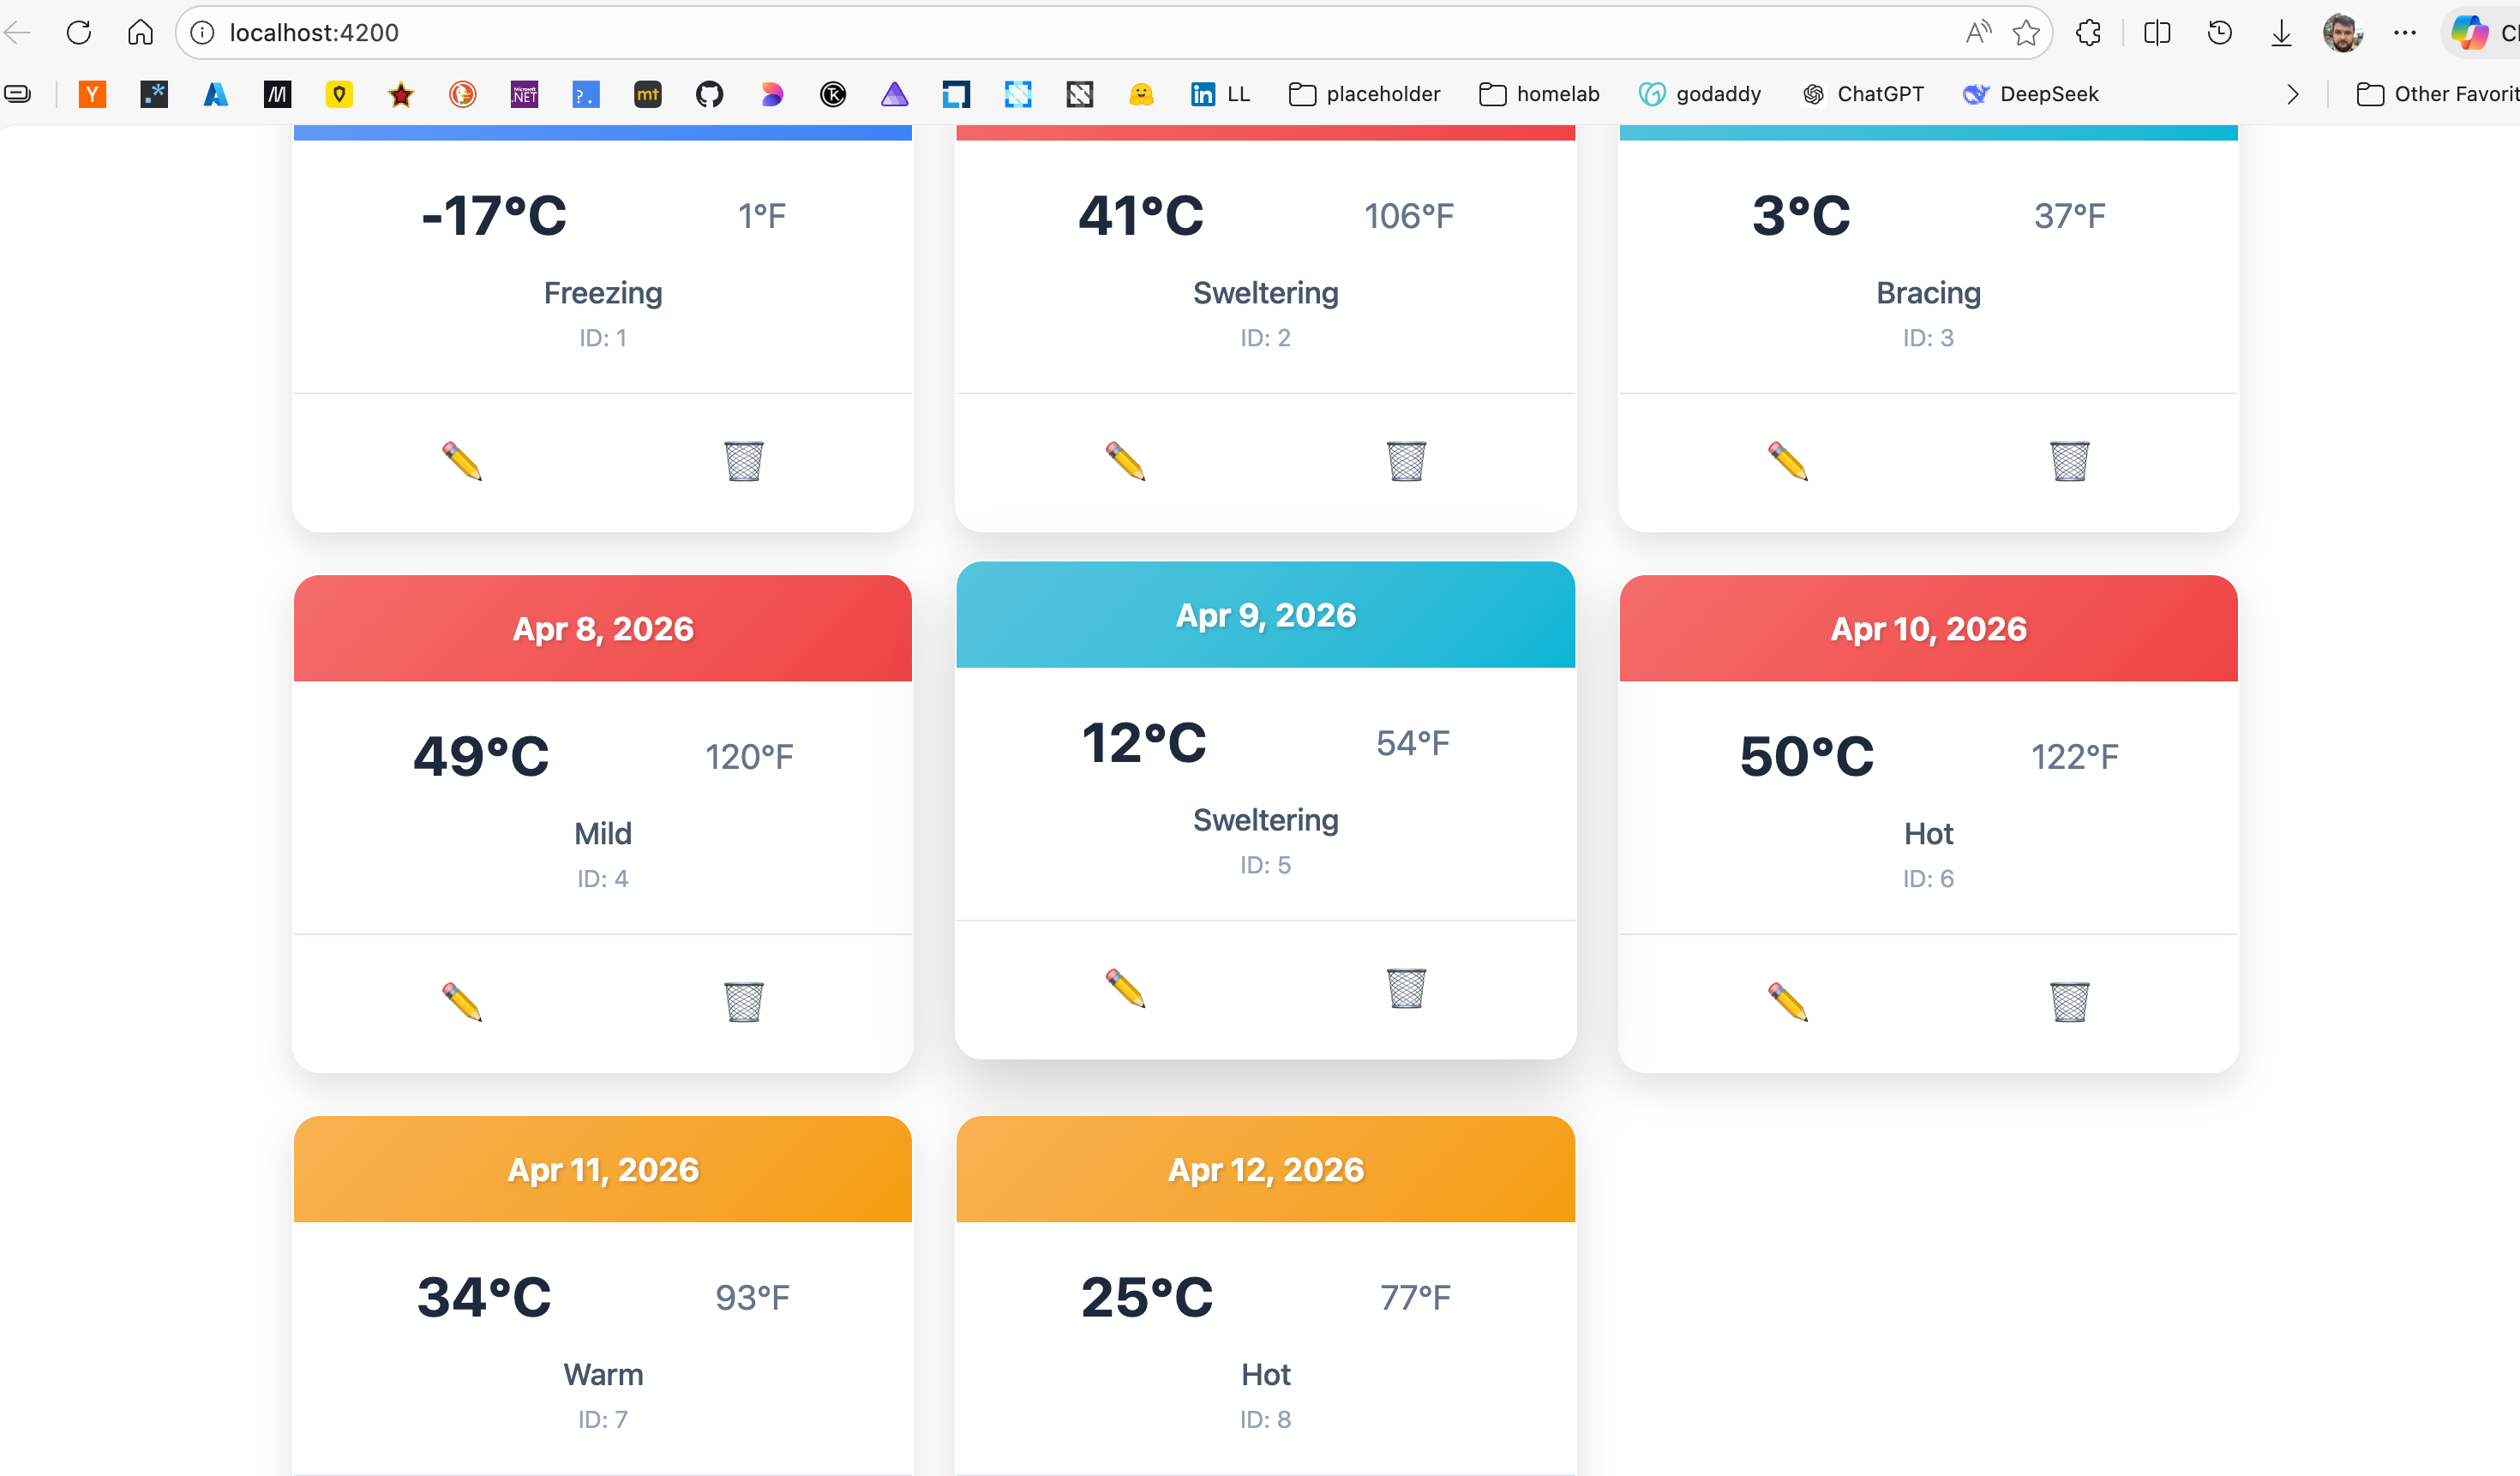Open the downloads panel

(x=2281, y=33)
